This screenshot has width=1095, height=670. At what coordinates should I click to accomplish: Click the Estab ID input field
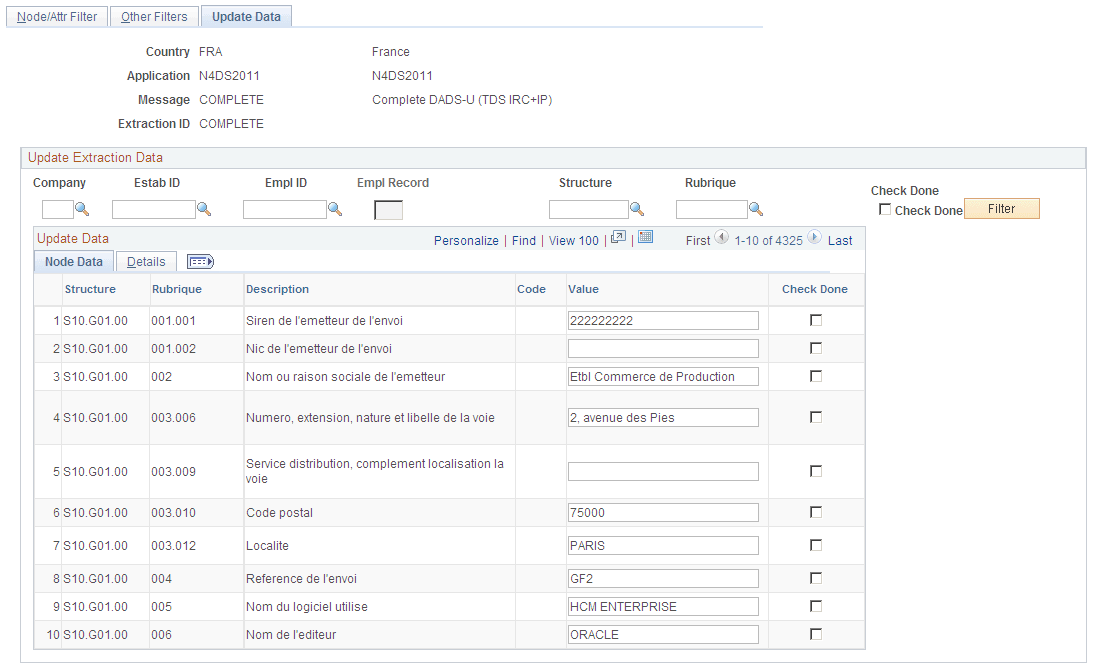pyautogui.click(x=154, y=210)
